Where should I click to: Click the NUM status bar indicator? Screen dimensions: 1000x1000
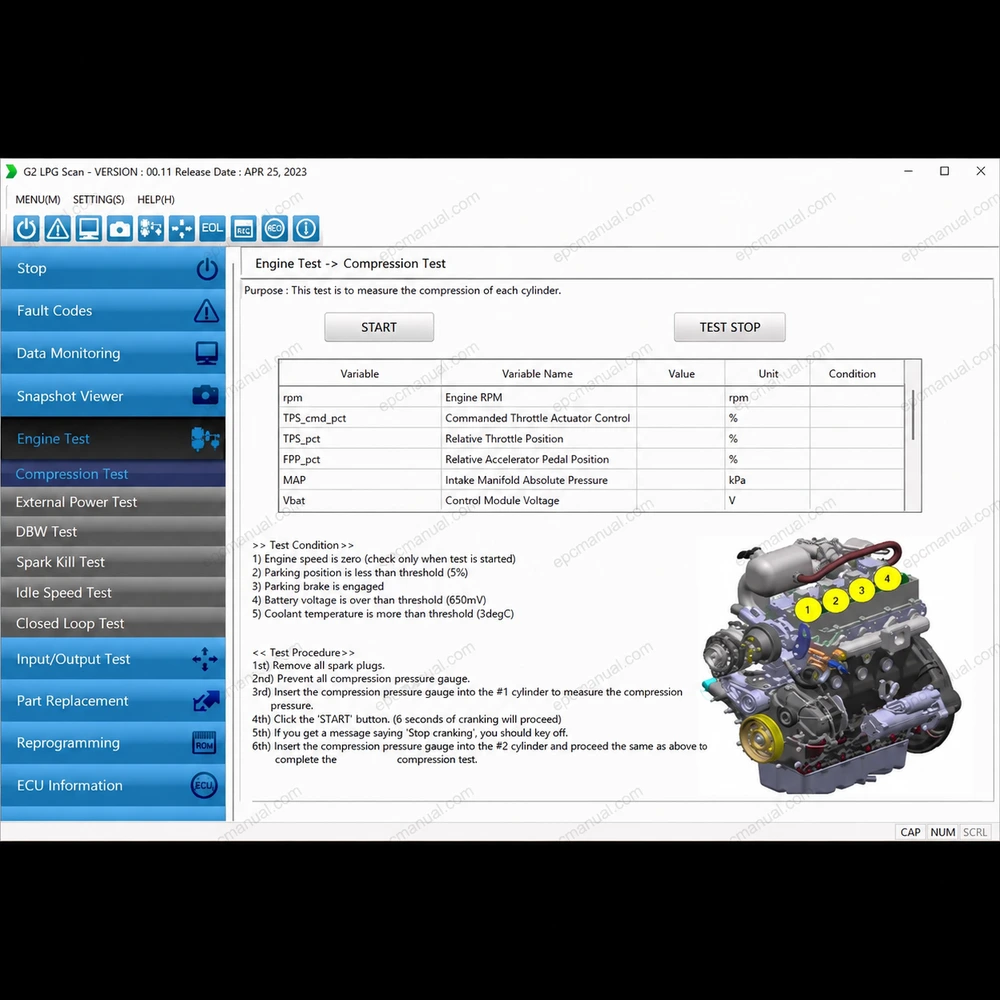[x=943, y=832]
